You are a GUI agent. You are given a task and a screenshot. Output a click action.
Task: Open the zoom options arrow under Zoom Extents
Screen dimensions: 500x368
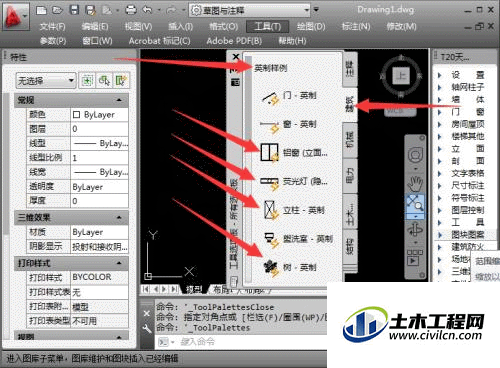pos(415,216)
